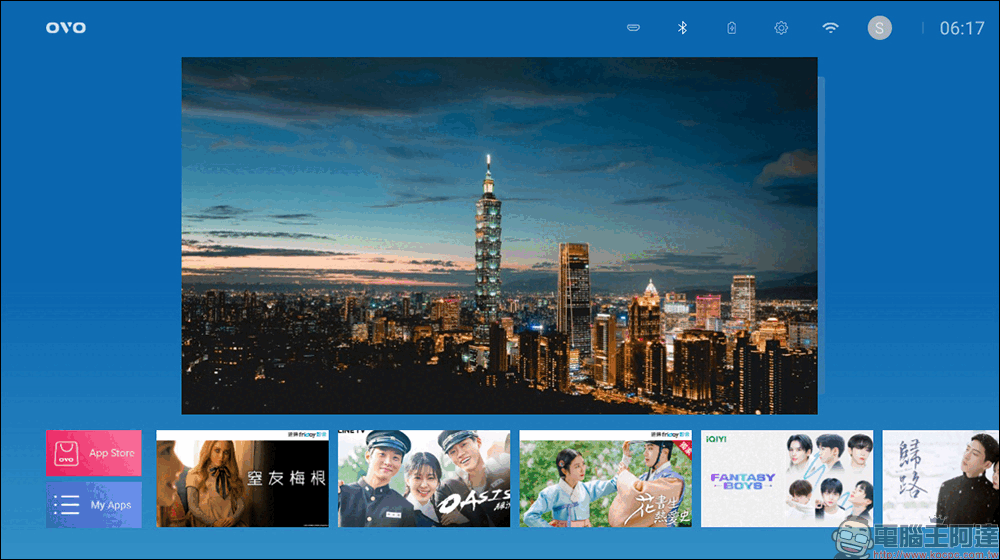Click the iQIYI logo on Fantasy Boys
This screenshot has width=1000, height=560.
click(x=714, y=437)
